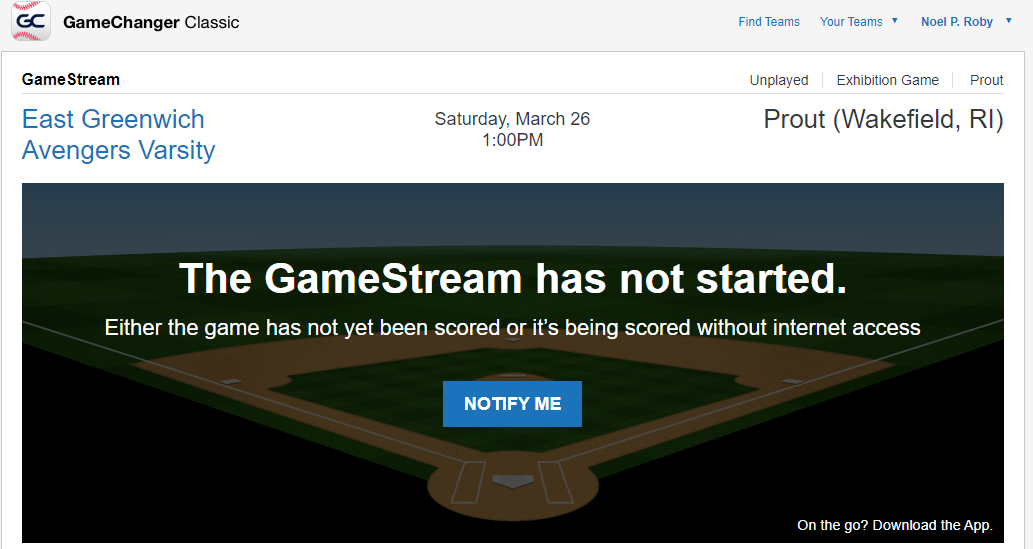The width and height of the screenshot is (1033, 549).
Task: Click the Exhibition Game label
Action: click(x=887, y=80)
